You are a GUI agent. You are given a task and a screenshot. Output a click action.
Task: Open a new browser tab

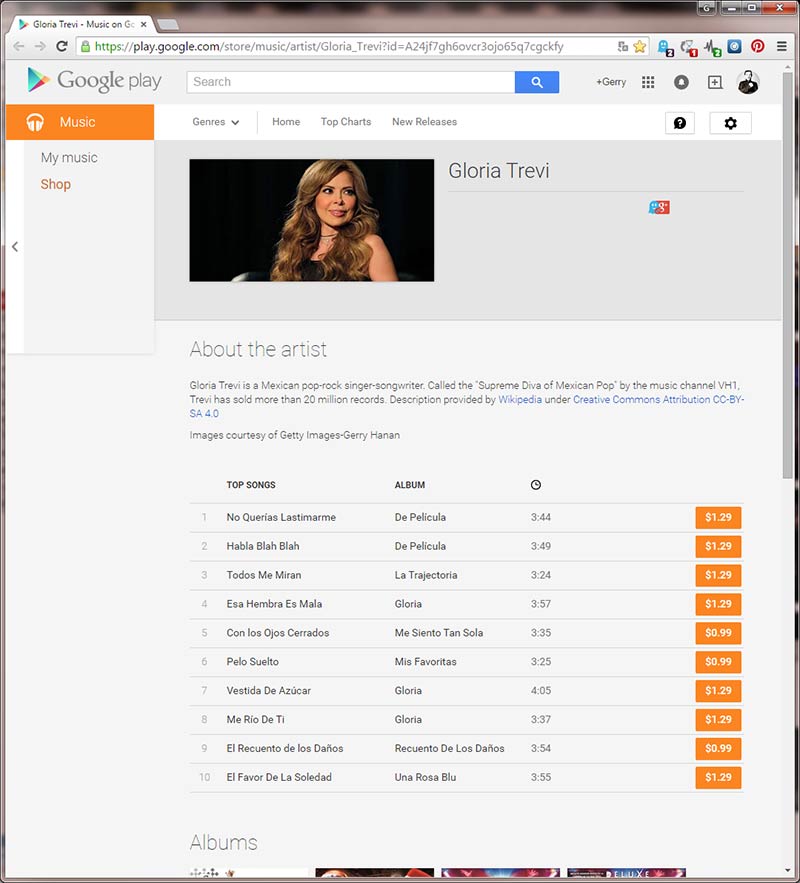click(167, 24)
